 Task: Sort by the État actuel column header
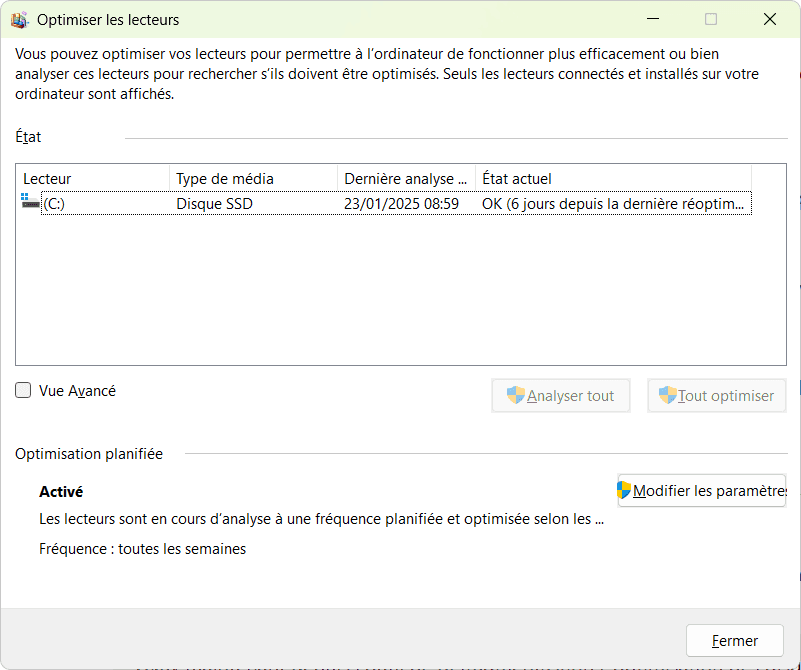click(614, 179)
